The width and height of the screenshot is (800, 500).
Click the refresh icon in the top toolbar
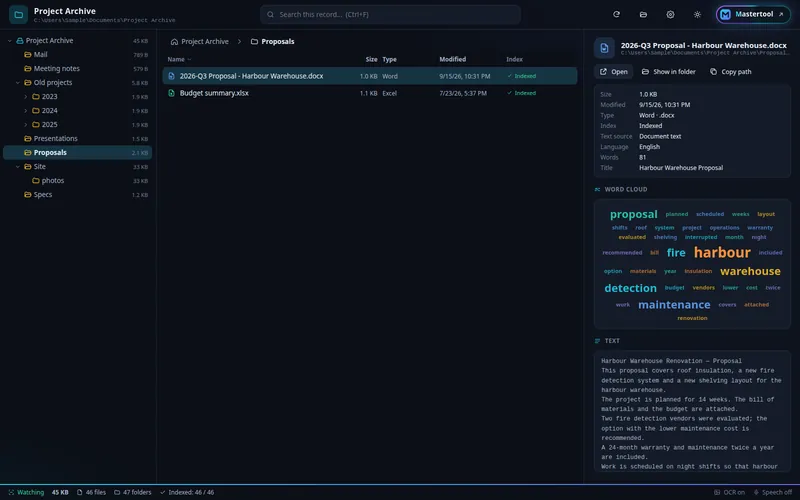(616, 14)
